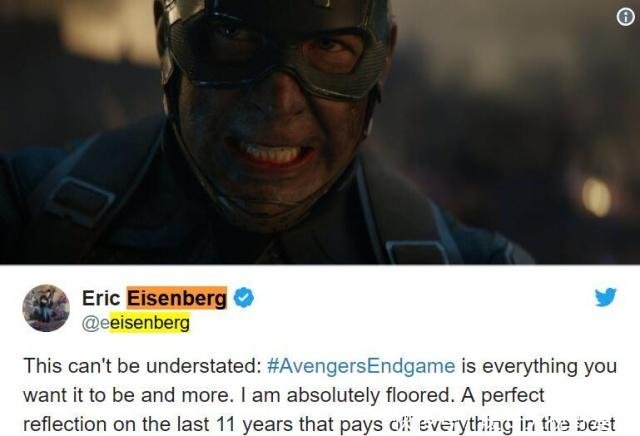Click the display name Eric Eisenberg
This screenshot has width=640, height=436.
pos(154,298)
